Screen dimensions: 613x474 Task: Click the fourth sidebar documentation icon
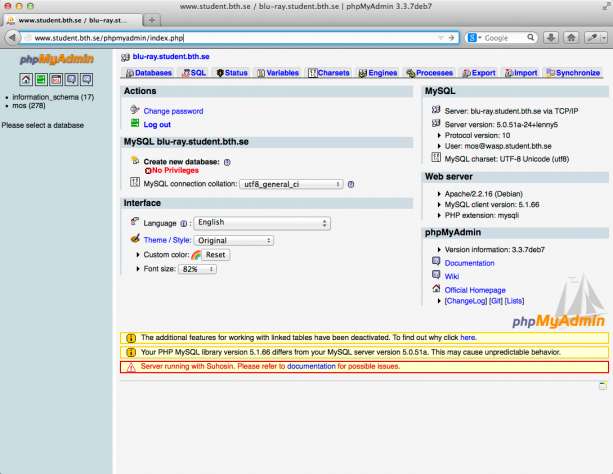pos(71,80)
